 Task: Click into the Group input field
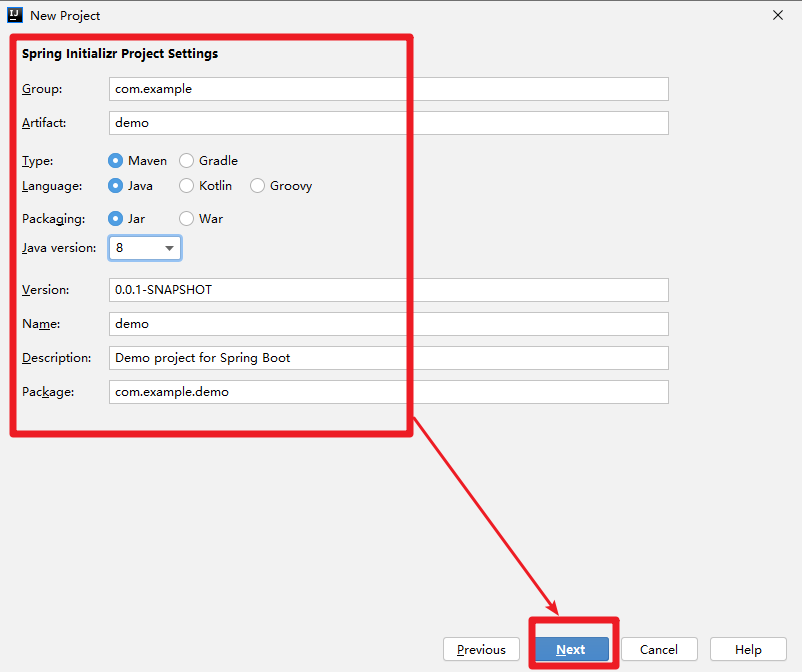click(x=389, y=89)
